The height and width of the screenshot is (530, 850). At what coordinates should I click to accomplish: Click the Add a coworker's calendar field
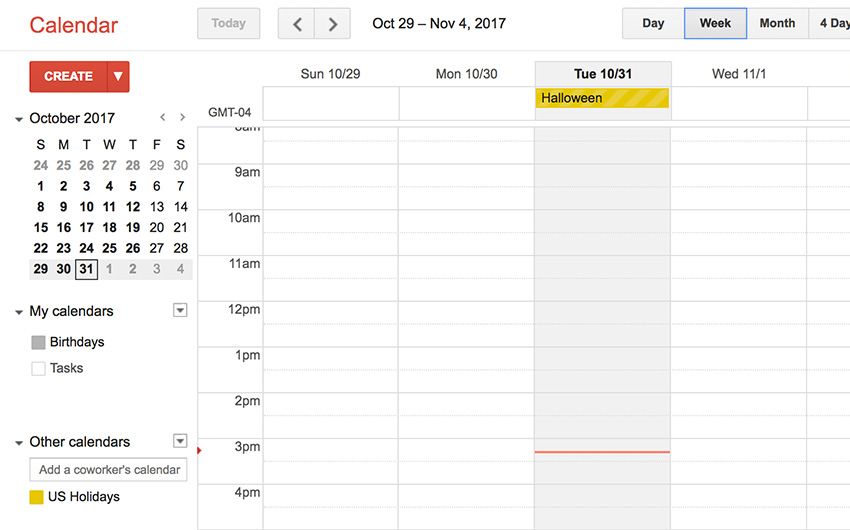click(108, 470)
